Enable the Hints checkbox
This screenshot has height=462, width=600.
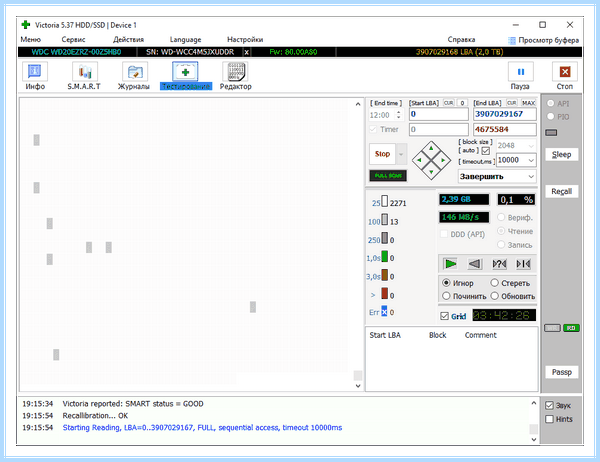(x=549, y=419)
